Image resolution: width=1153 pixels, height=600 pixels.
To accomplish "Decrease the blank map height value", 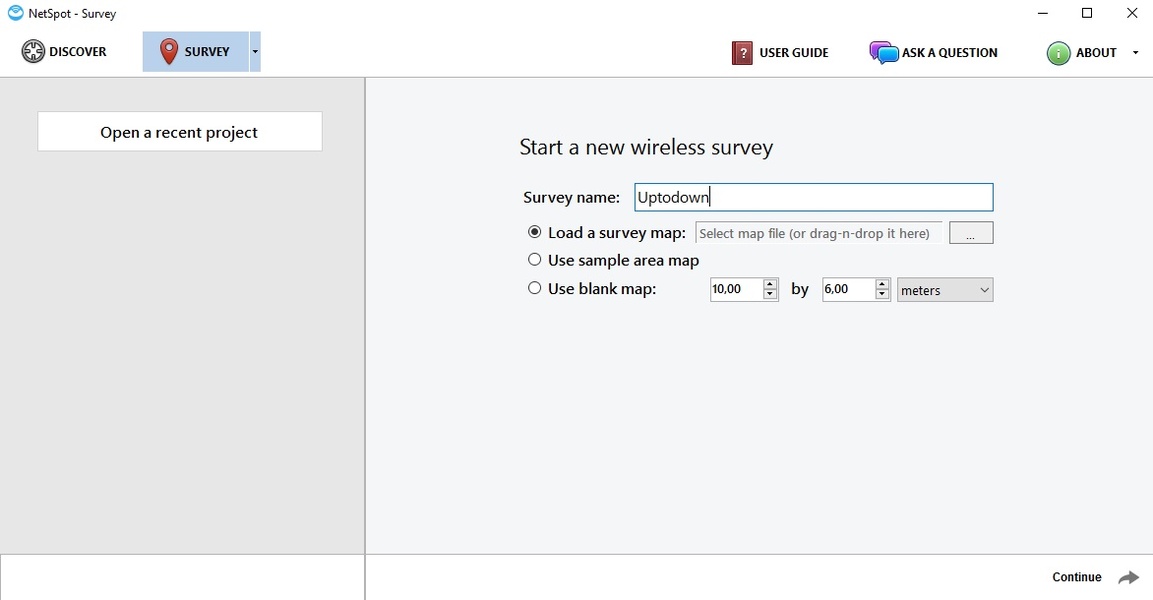I will tap(882, 295).
